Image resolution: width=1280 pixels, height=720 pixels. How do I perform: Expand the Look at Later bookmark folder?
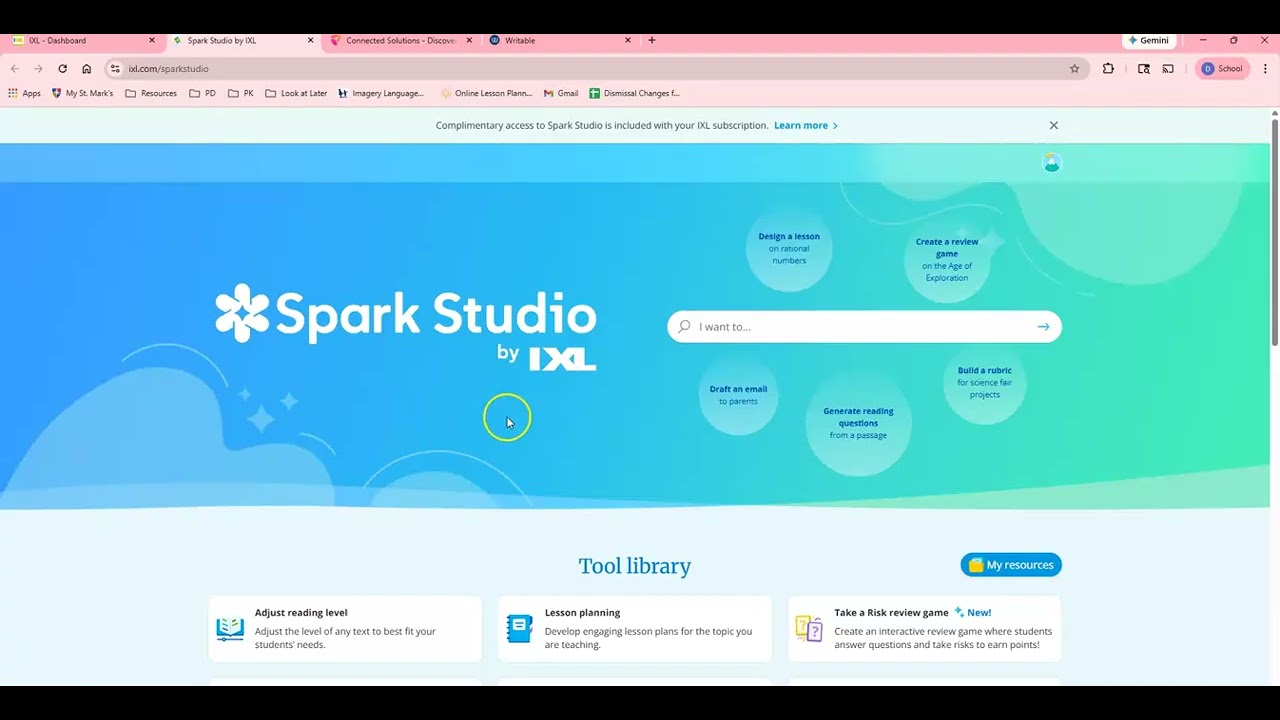pos(296,93)
